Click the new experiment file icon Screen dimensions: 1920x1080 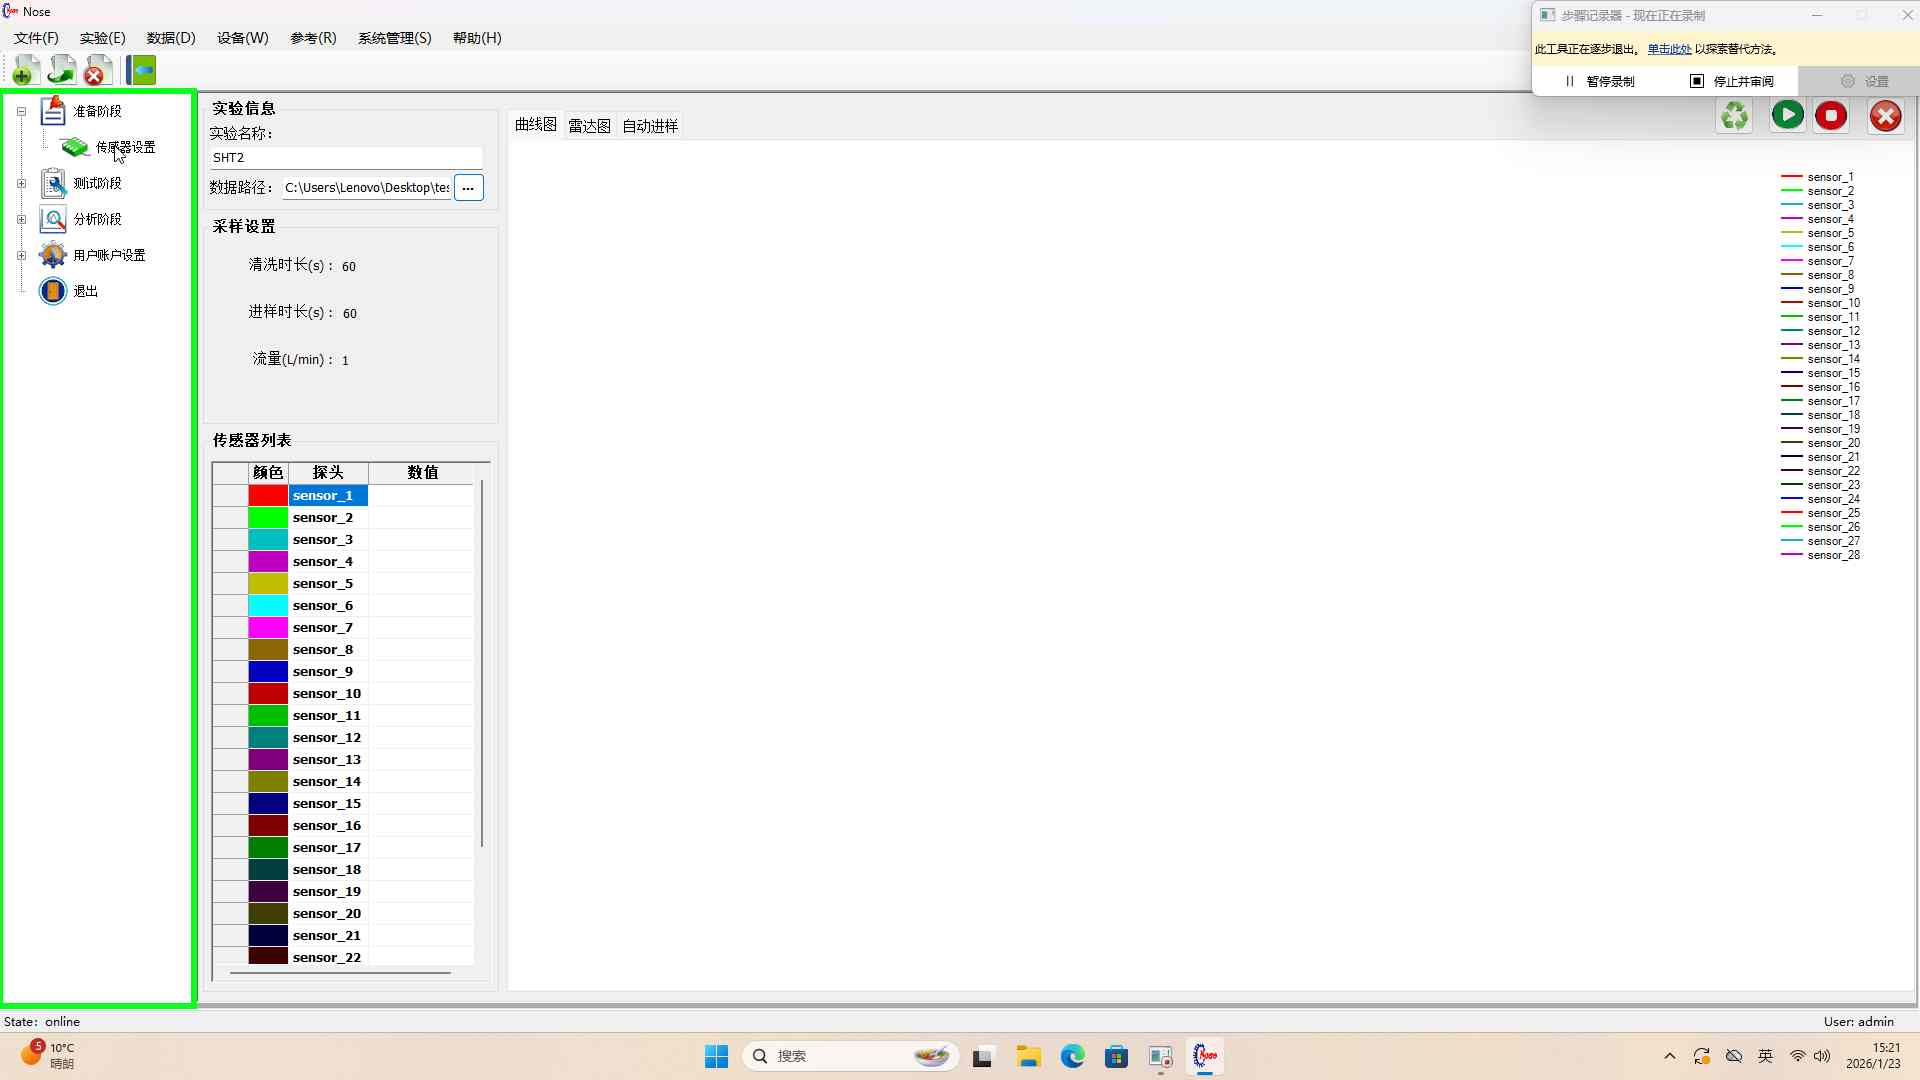(26, 70)
